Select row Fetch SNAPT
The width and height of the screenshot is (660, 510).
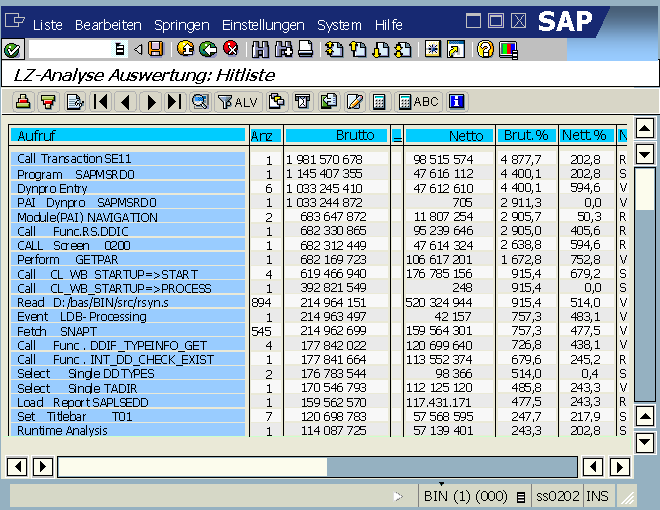point(128,331)
